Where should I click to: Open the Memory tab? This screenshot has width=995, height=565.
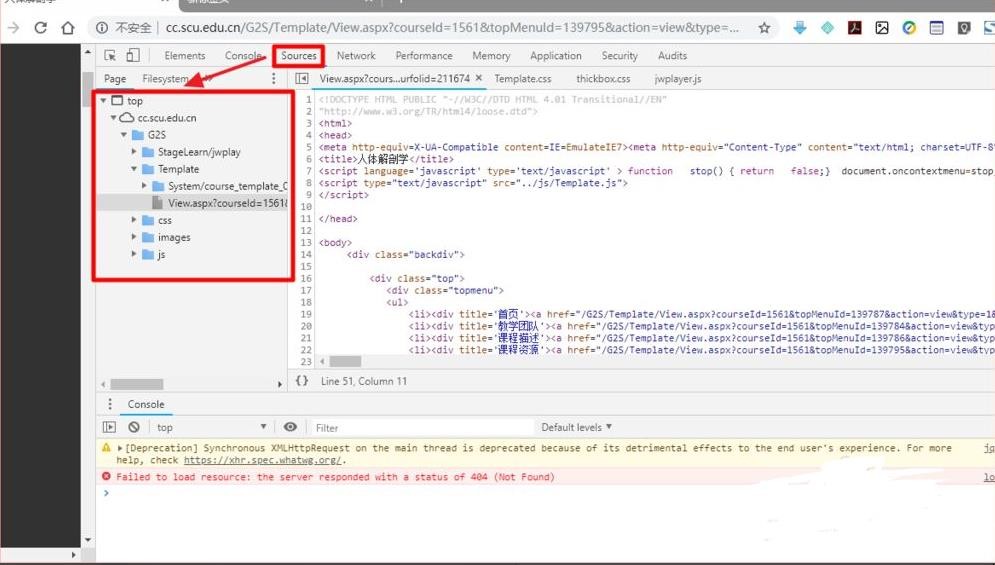(x=491, y=56)
